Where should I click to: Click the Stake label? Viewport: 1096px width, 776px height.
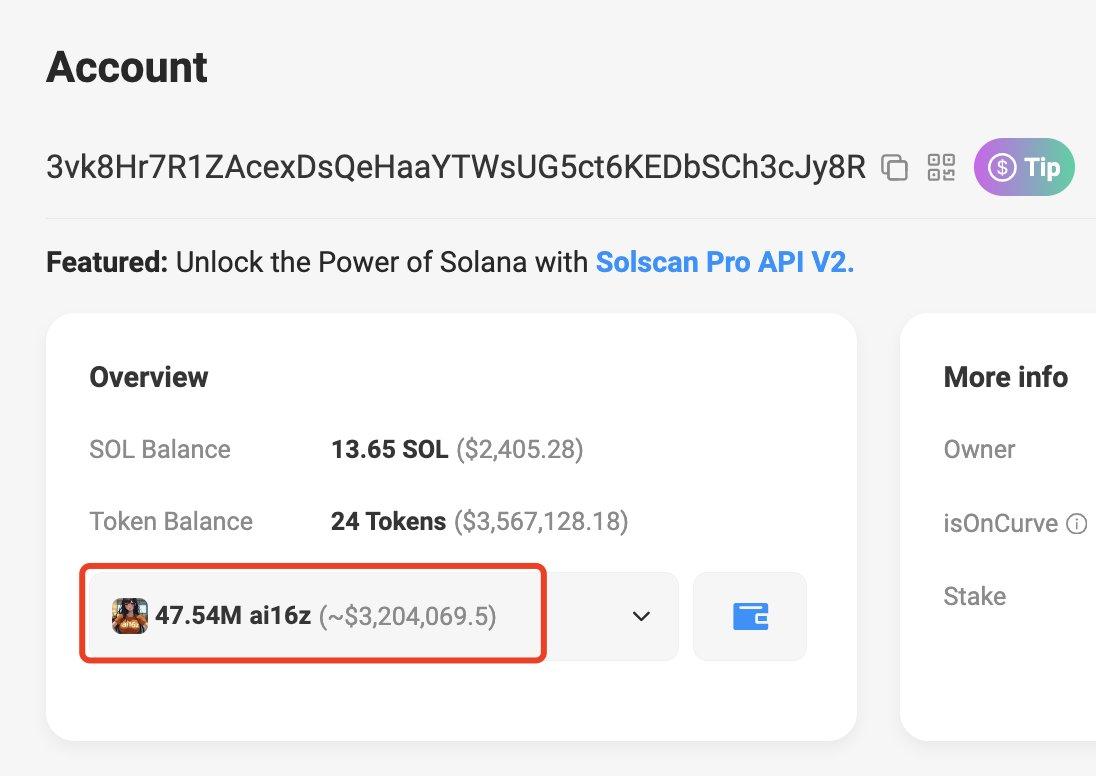tap(974, 596)
